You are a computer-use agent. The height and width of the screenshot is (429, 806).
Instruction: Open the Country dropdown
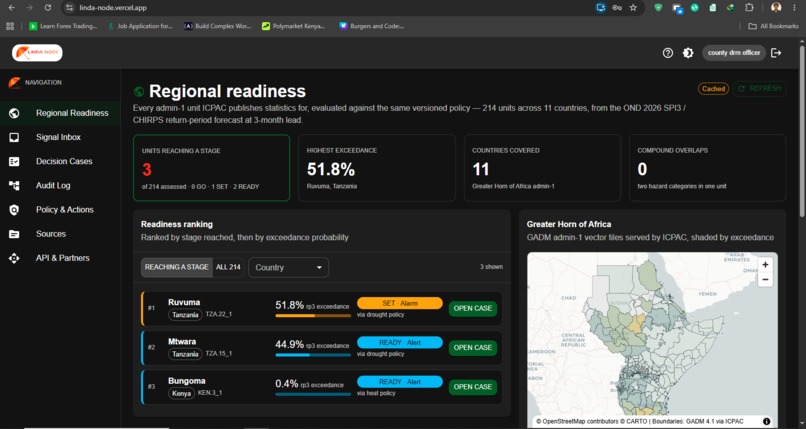(288, 267)
